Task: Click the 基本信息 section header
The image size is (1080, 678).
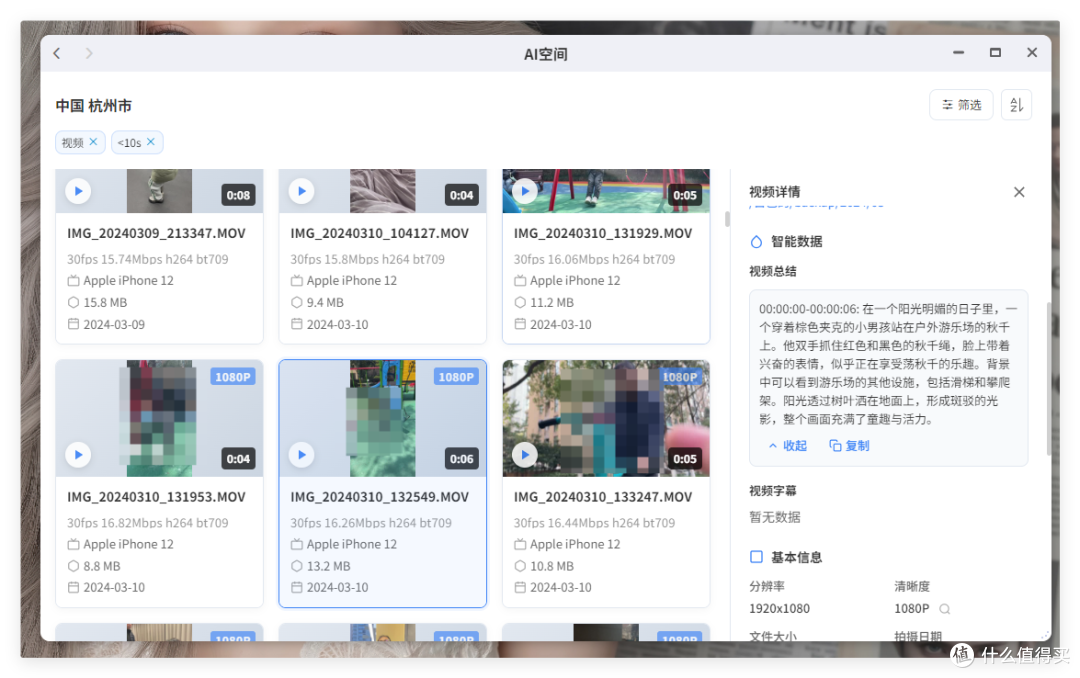Action: click(x=786, y=557)
